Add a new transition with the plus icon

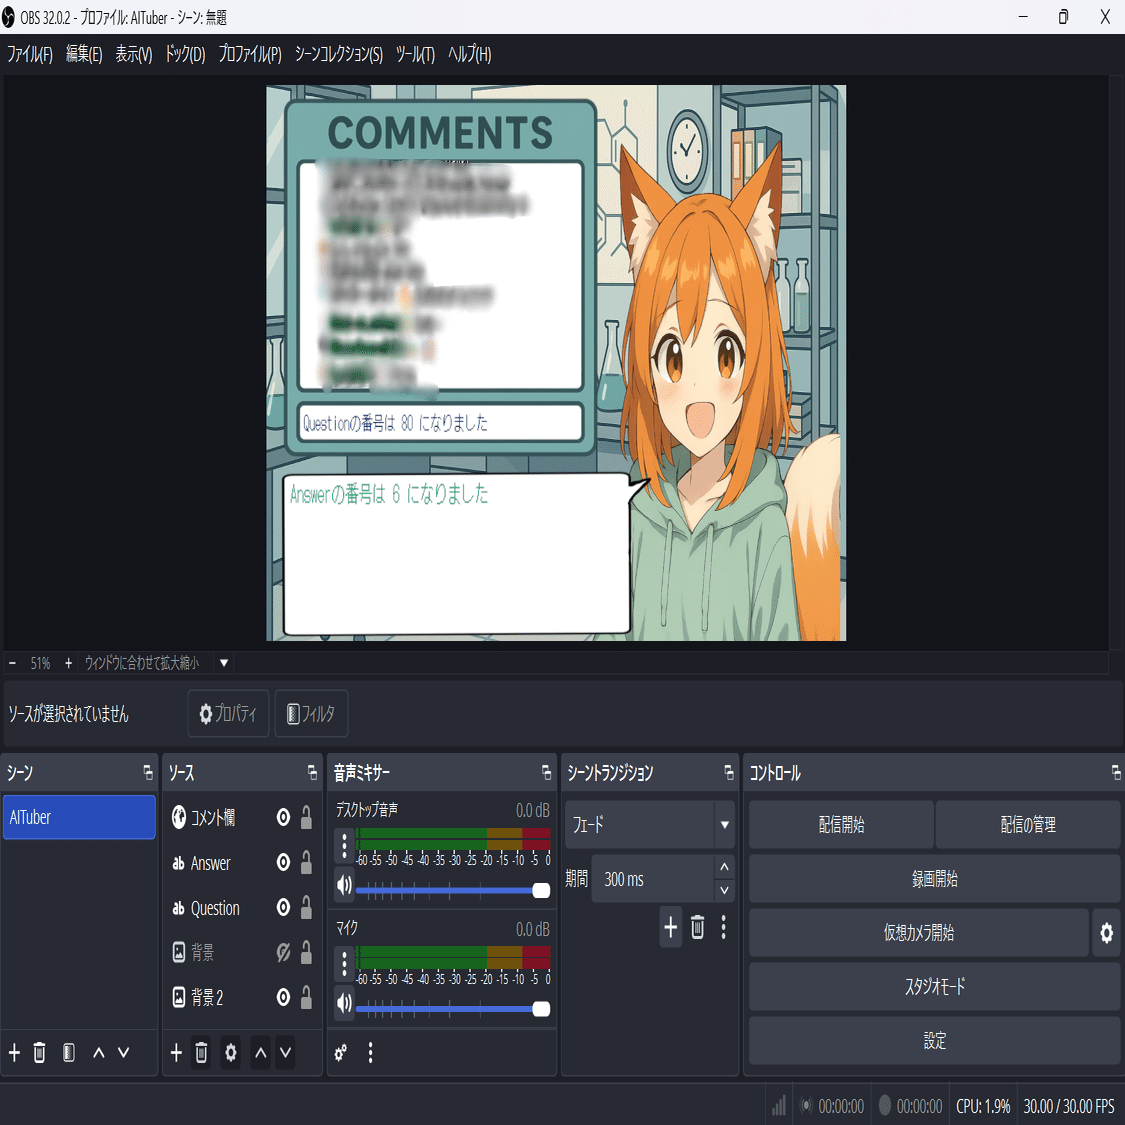[670, 927]
